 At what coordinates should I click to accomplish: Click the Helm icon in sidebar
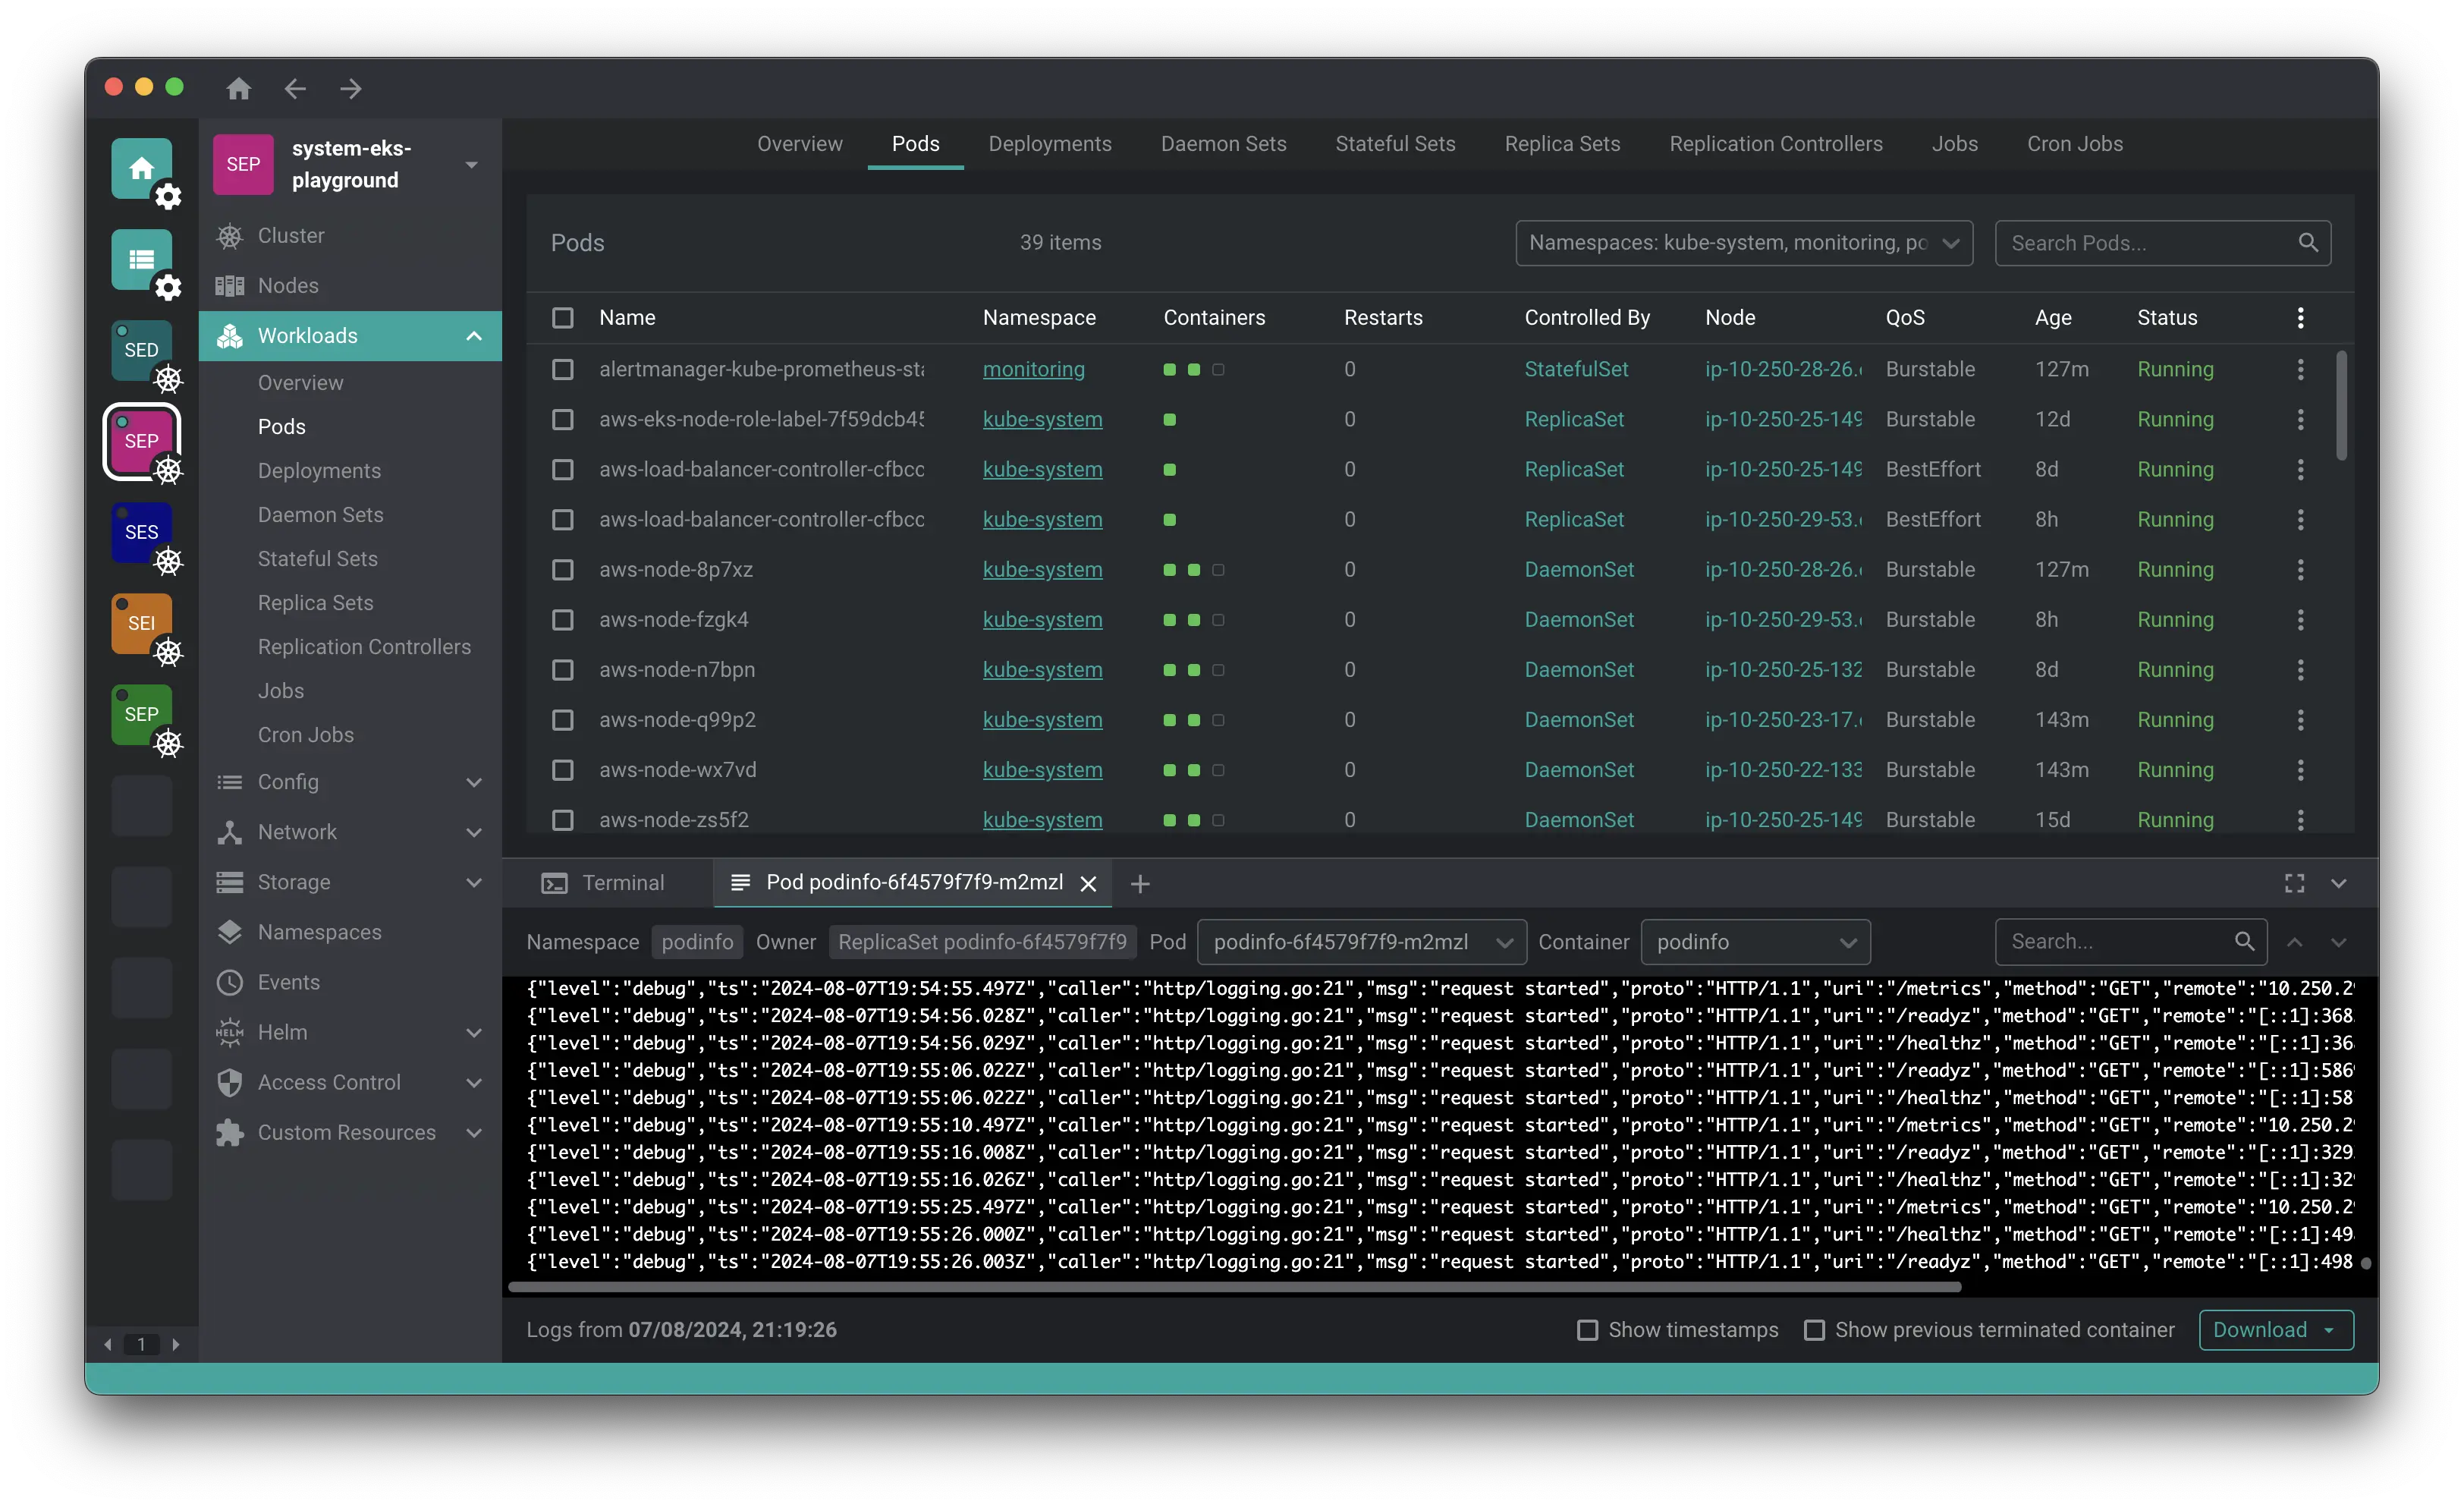point(230,1032)
